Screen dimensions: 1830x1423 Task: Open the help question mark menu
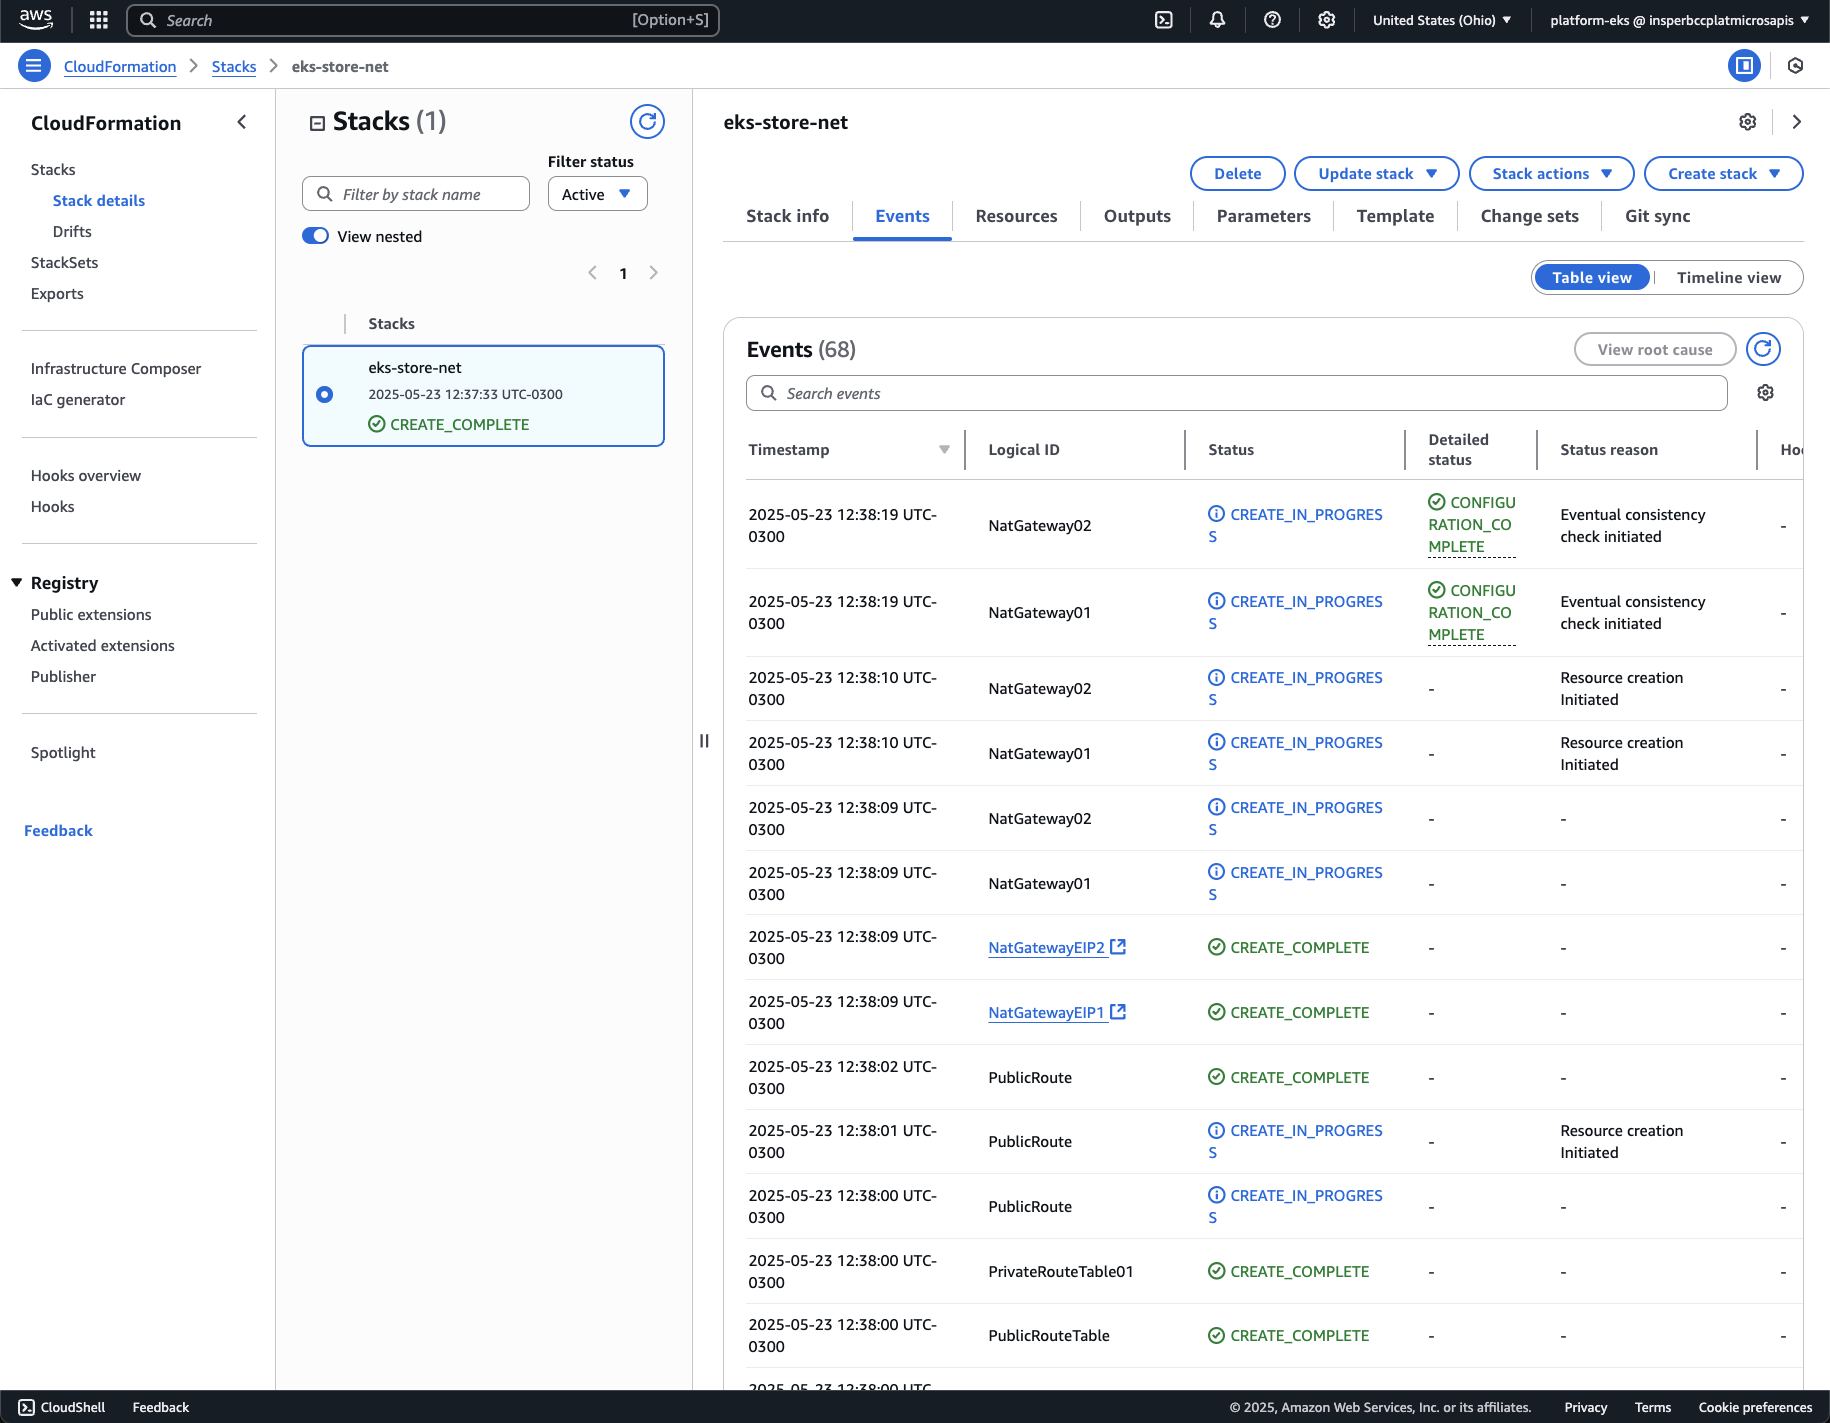(x=1272, y=20)
